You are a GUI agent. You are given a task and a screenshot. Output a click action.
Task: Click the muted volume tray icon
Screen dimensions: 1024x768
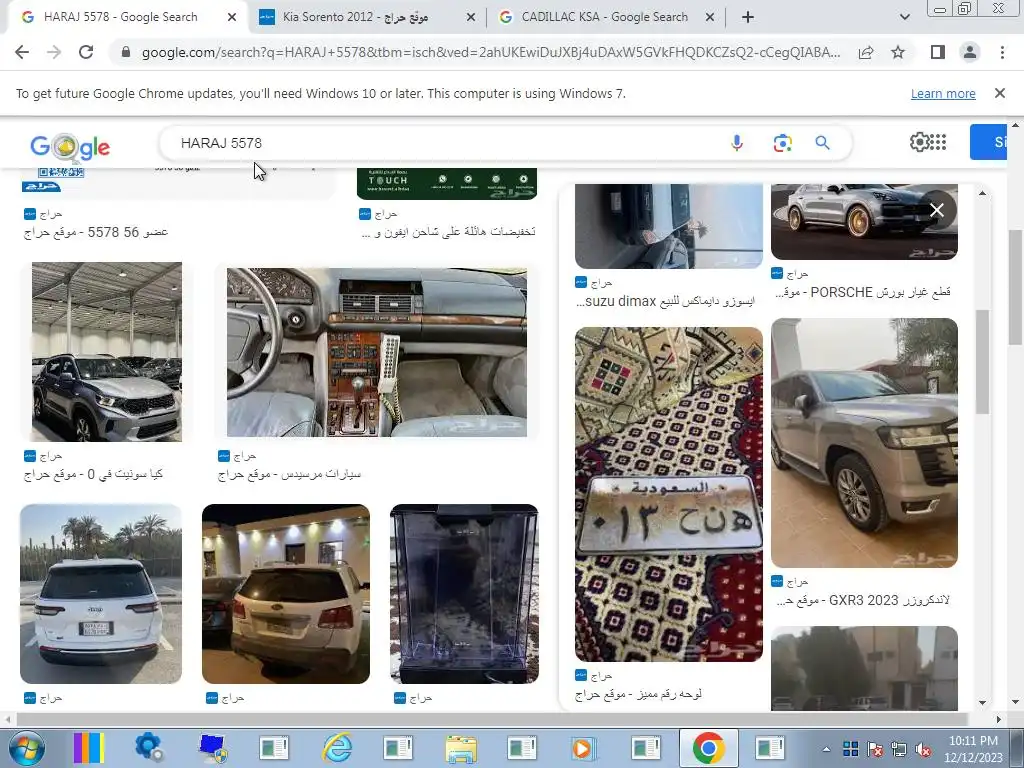(x=923, y=749)
